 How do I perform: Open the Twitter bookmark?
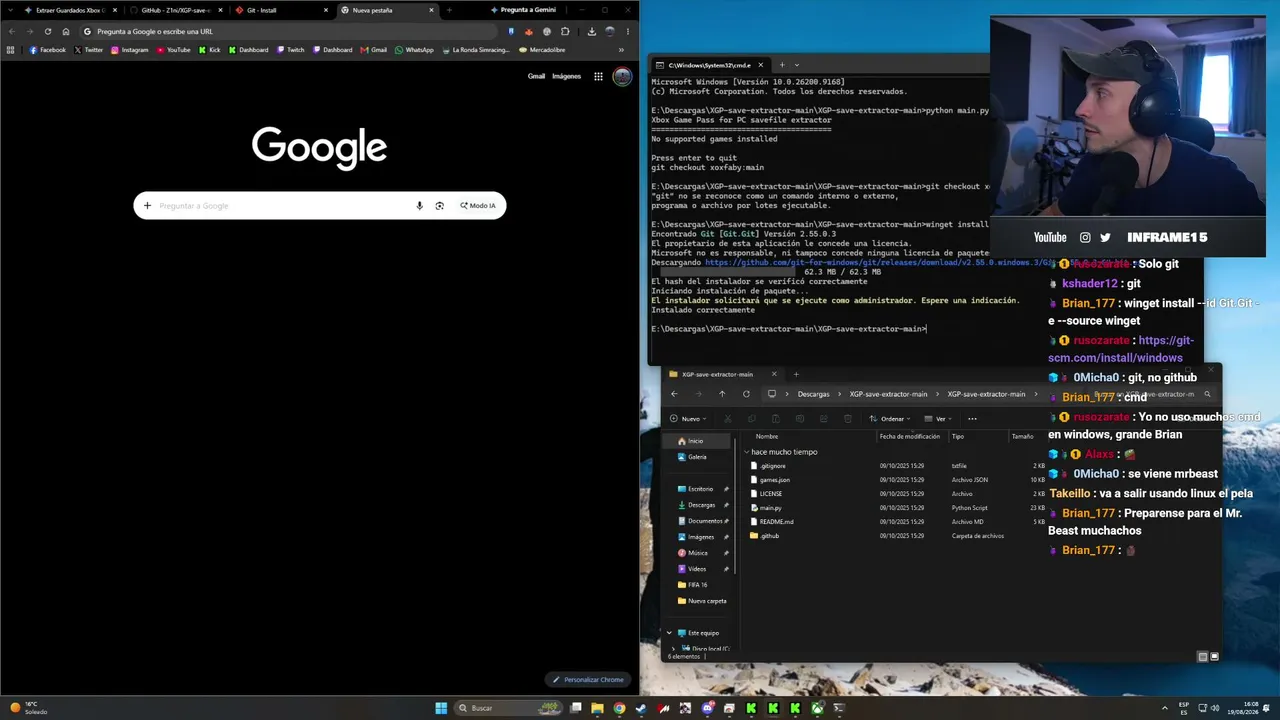pyautogui.click(x=88, y=50)
